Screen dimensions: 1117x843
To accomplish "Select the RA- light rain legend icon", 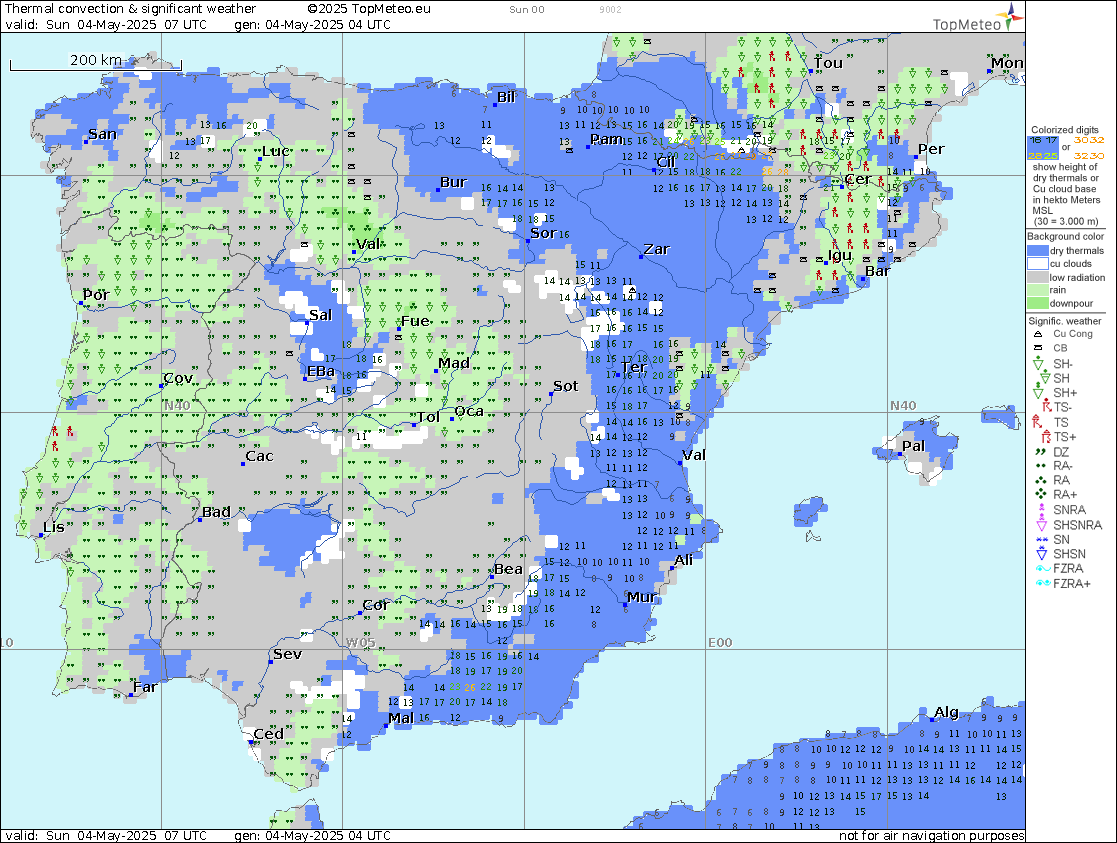I will coord(1039,465).
